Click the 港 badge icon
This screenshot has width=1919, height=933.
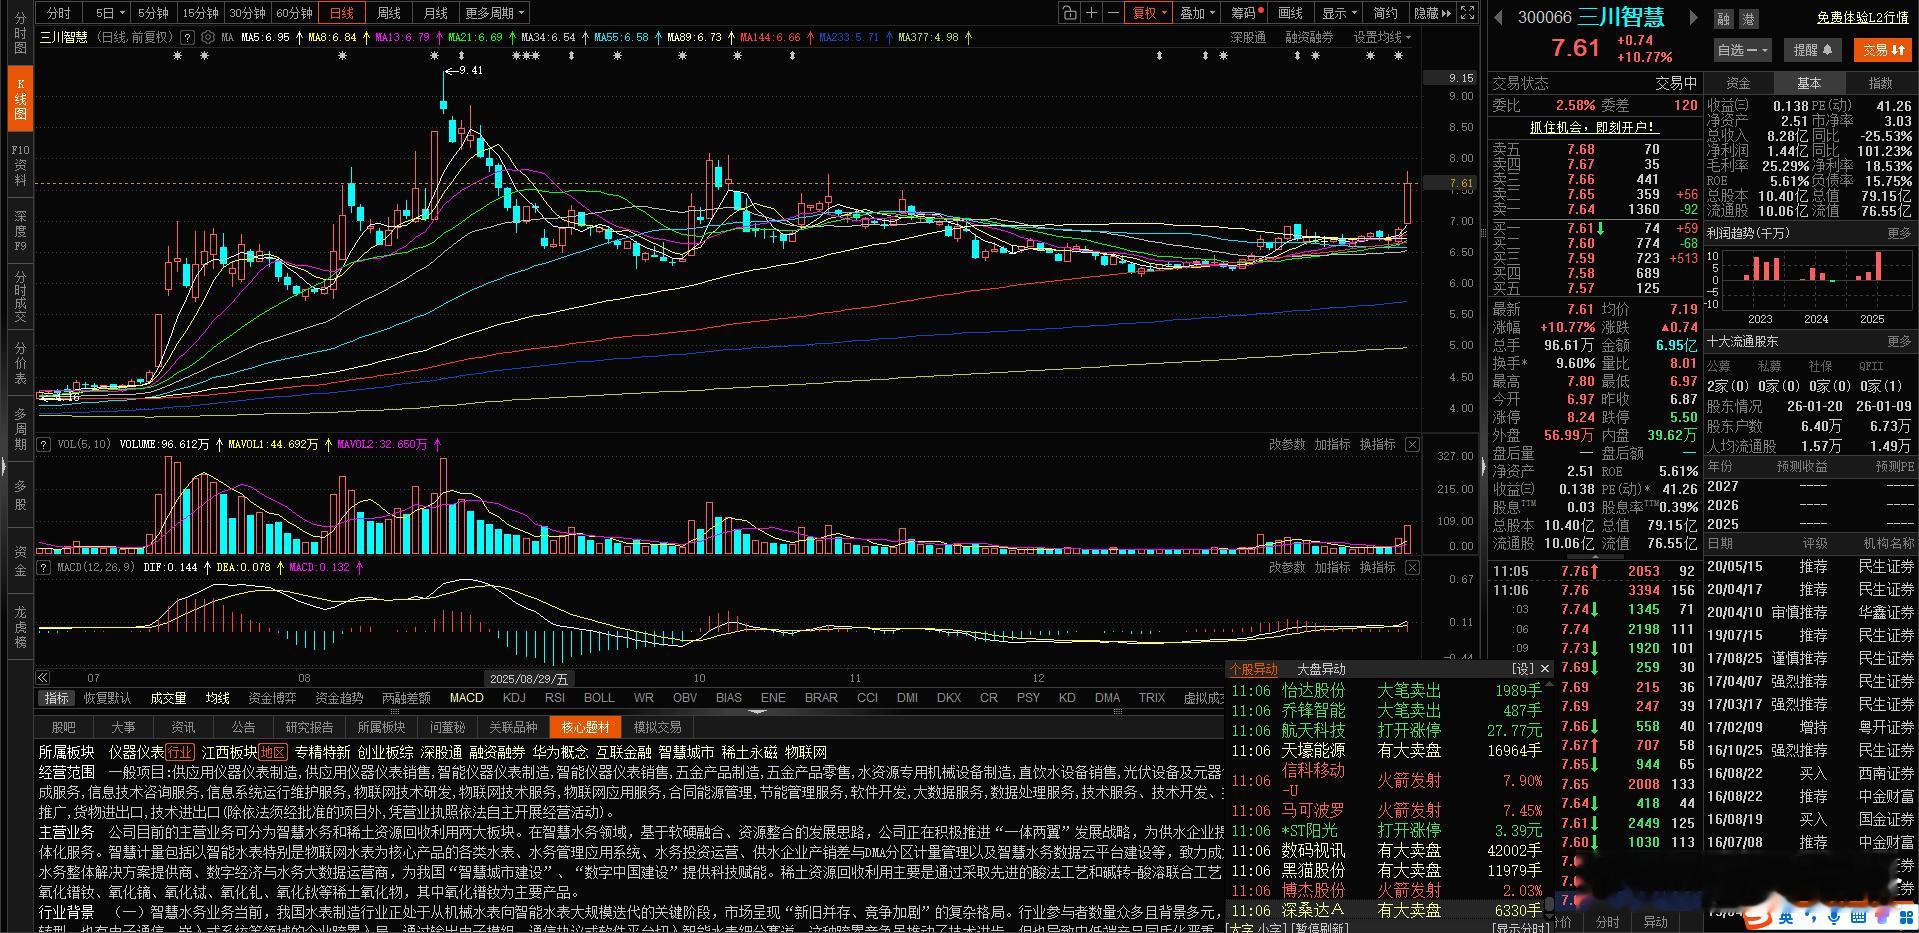click(x=1748, y=18)
